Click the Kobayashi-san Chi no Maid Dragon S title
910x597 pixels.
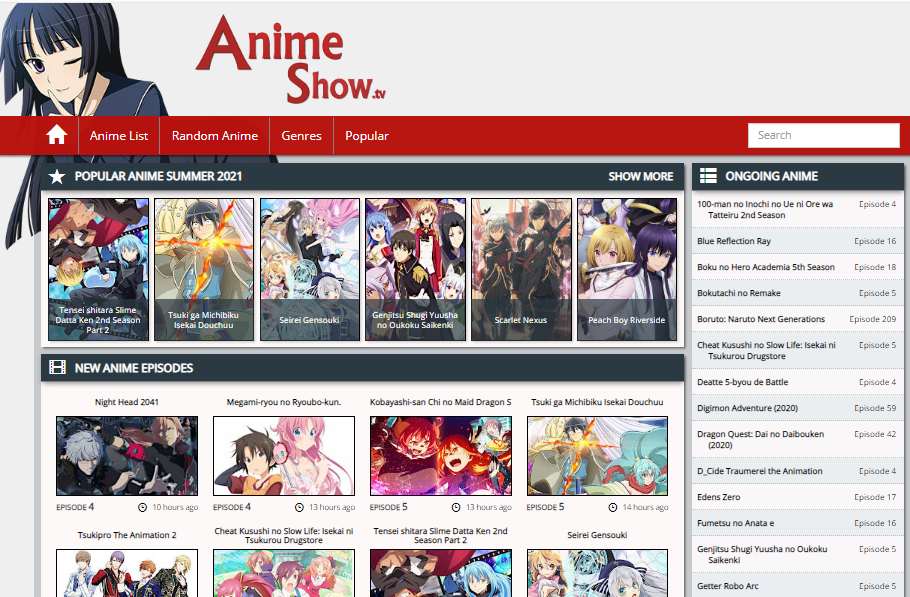440,401
